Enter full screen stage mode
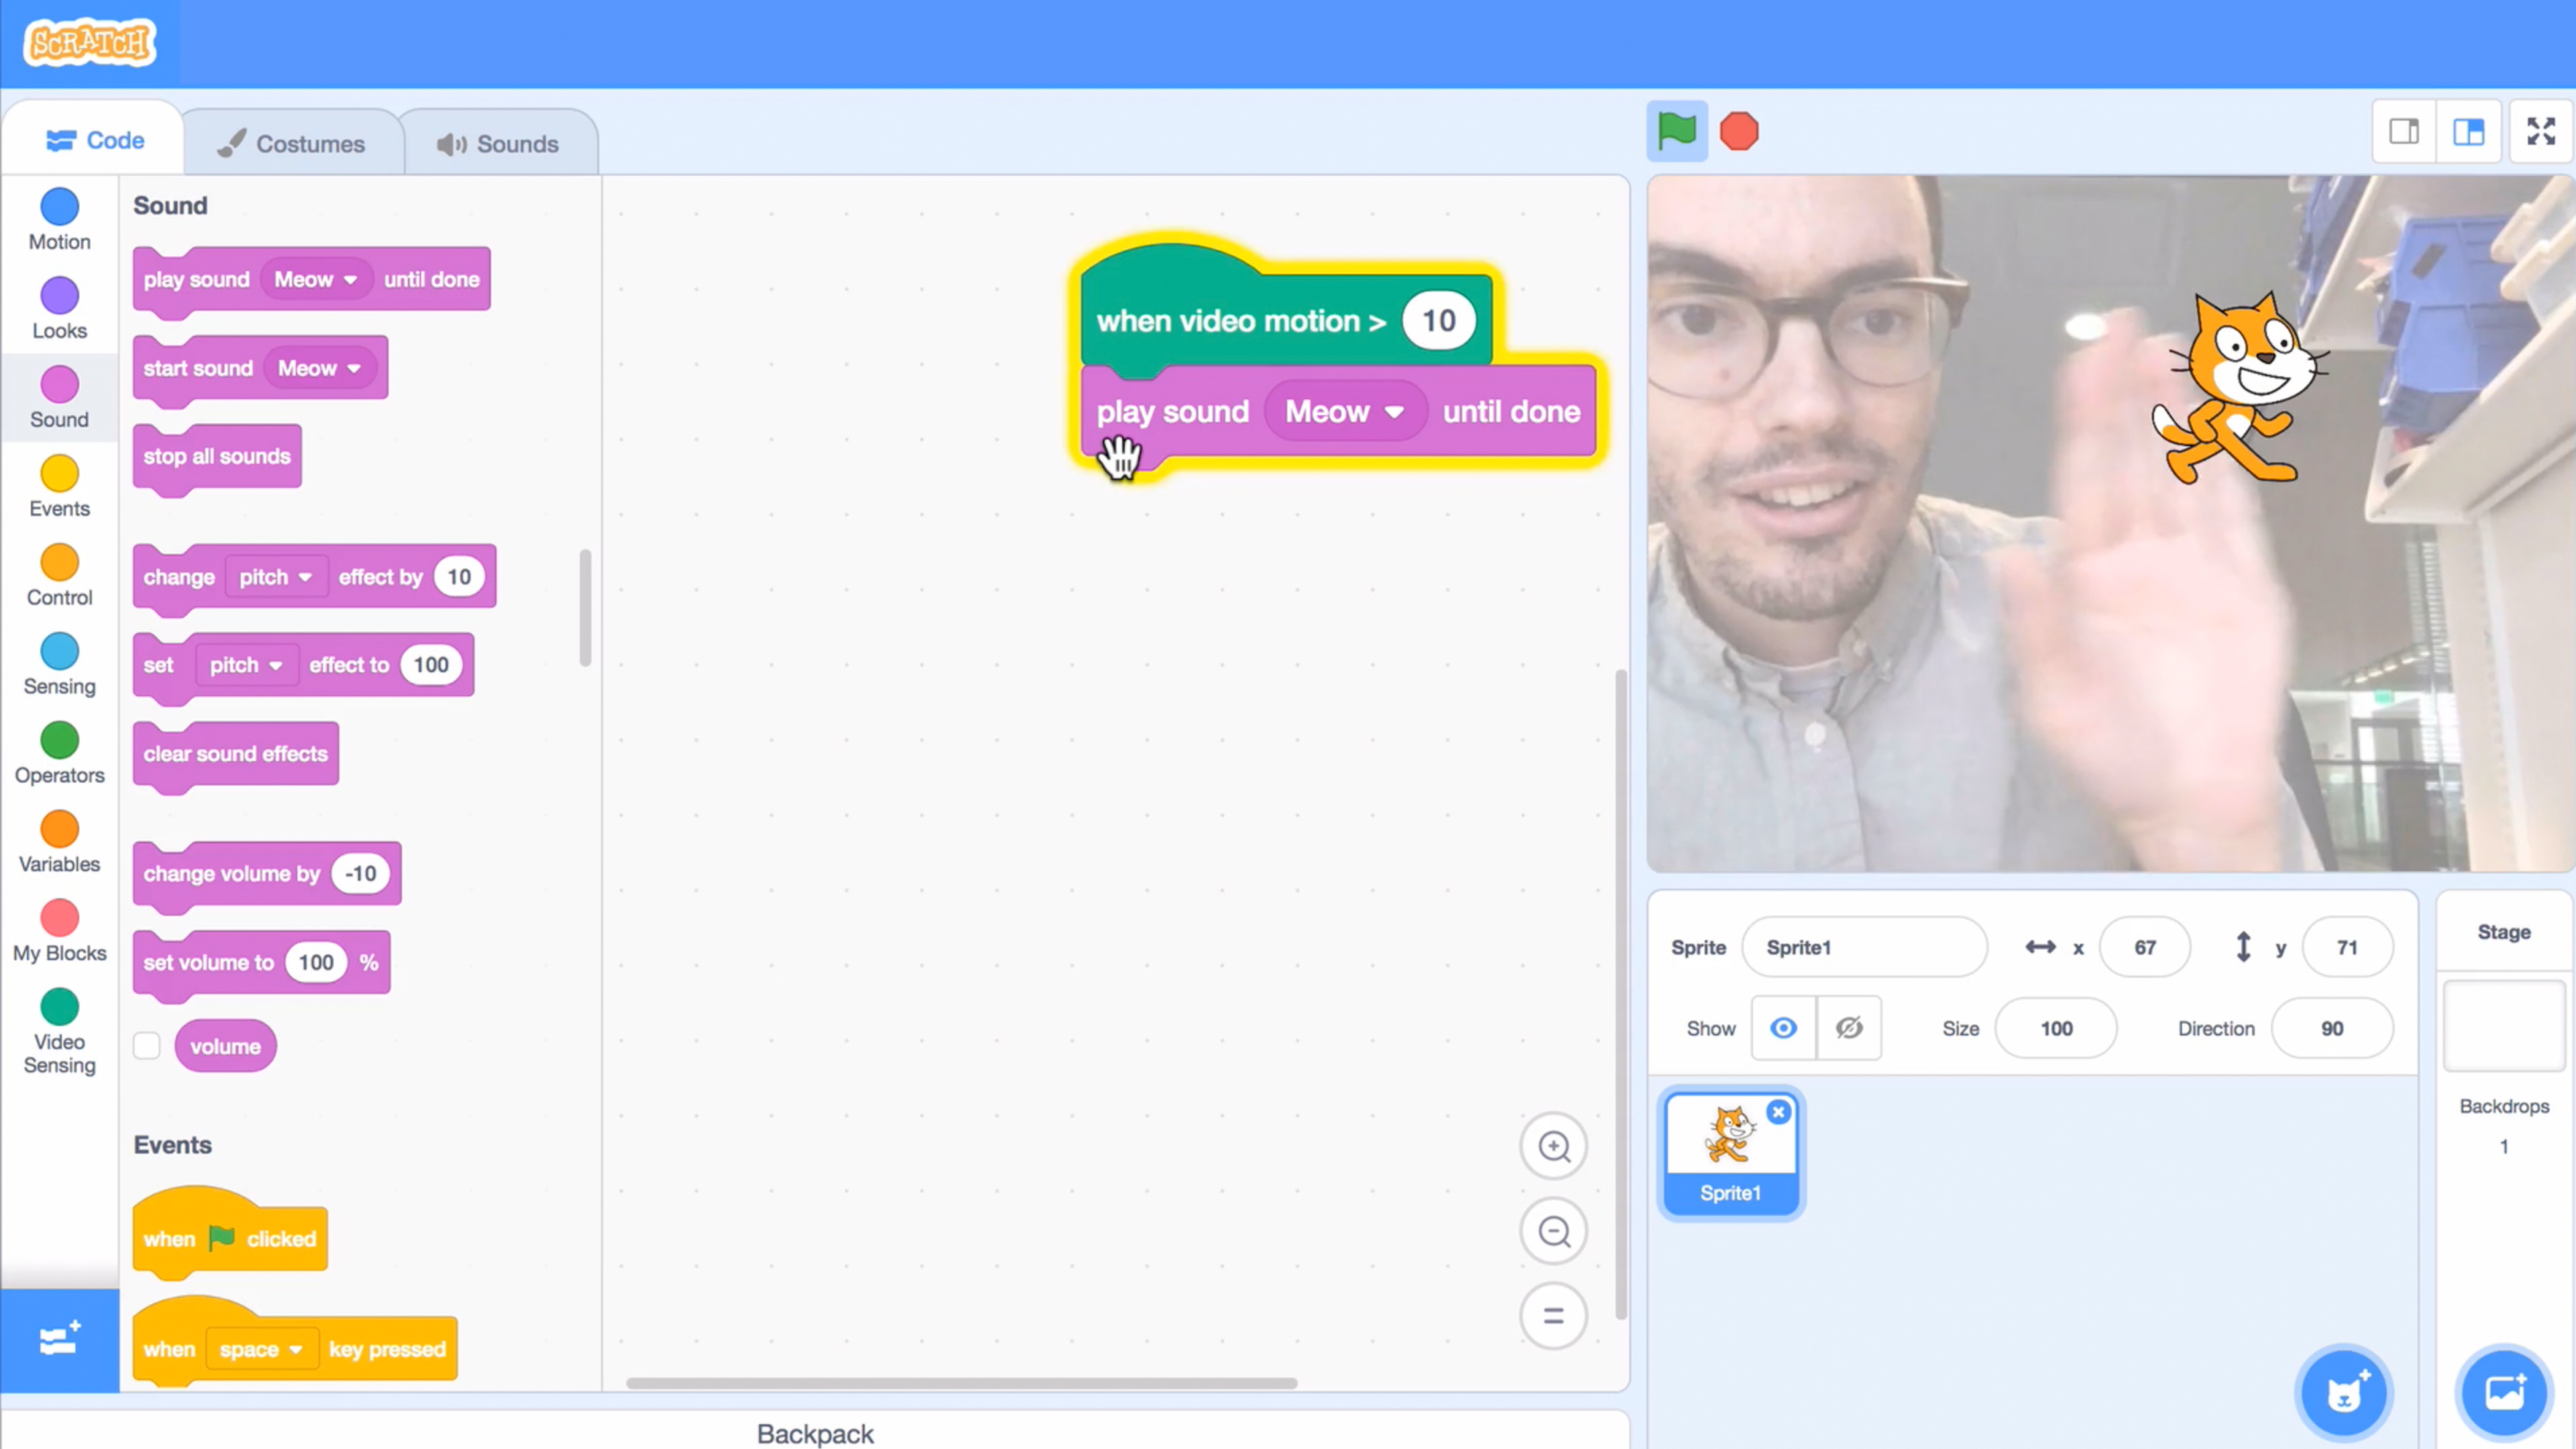 click(x=2540, y=131)
